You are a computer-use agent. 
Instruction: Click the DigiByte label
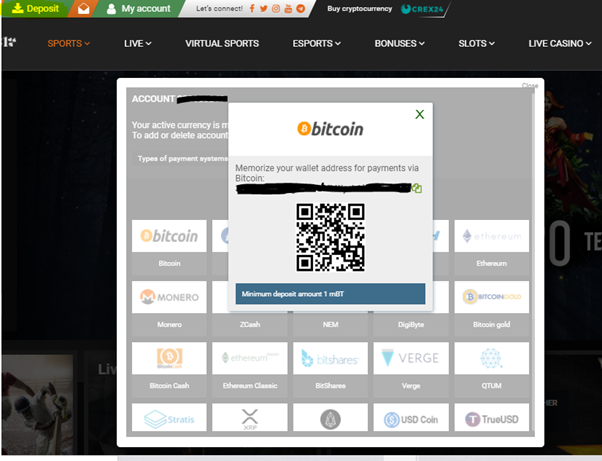click(x=411, y=325)
